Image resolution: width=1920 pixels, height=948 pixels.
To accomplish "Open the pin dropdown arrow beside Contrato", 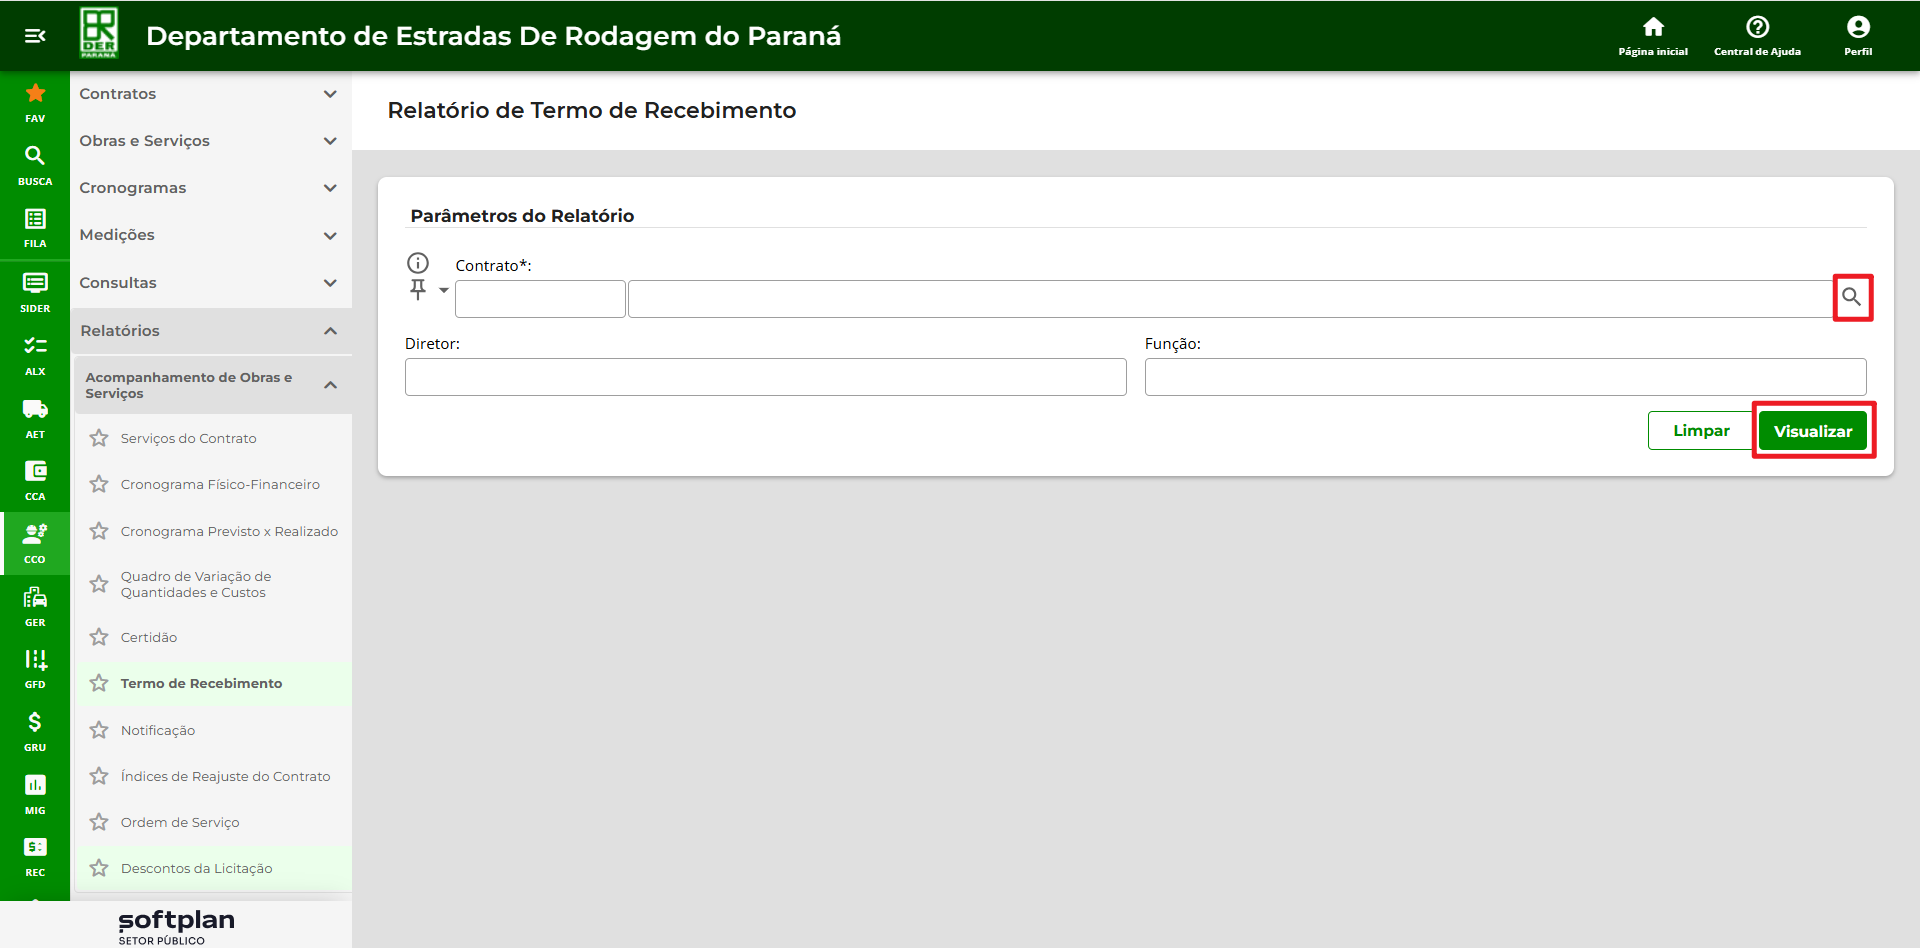I will click(443, 290).
